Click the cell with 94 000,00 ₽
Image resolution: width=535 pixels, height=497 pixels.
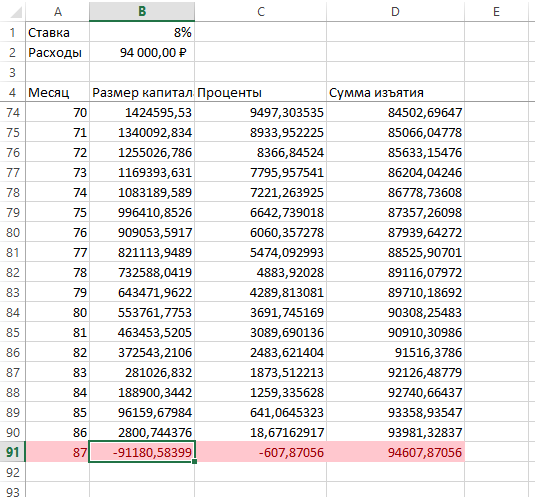(142, 53)
